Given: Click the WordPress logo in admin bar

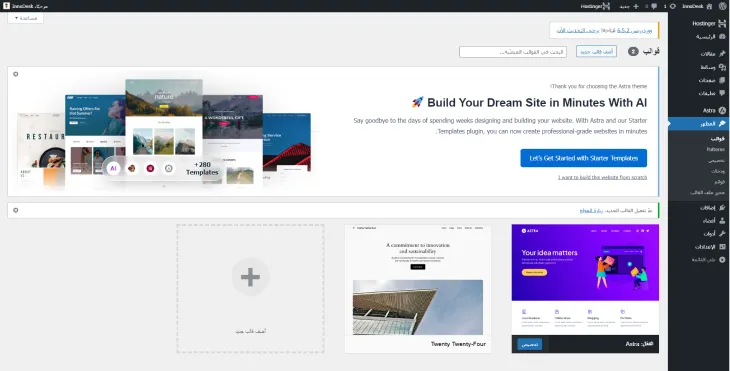Looking at the screenshot, I should point(722,6).
